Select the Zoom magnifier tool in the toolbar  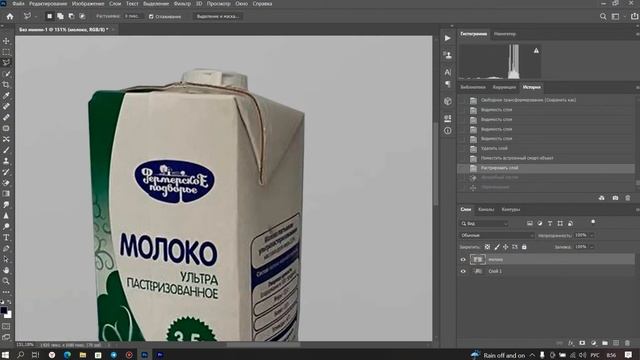coord(6,281)
